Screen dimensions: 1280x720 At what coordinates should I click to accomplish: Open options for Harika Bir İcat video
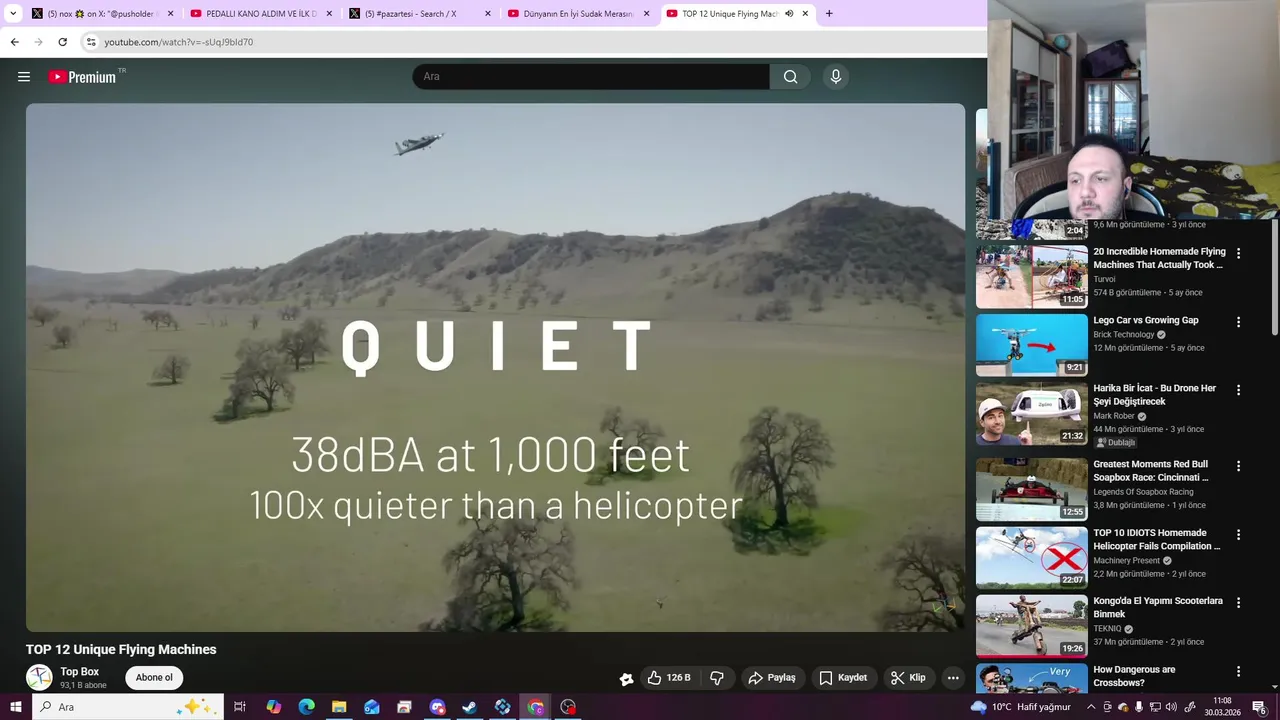pyautogui.click(x=1238, y=390)
